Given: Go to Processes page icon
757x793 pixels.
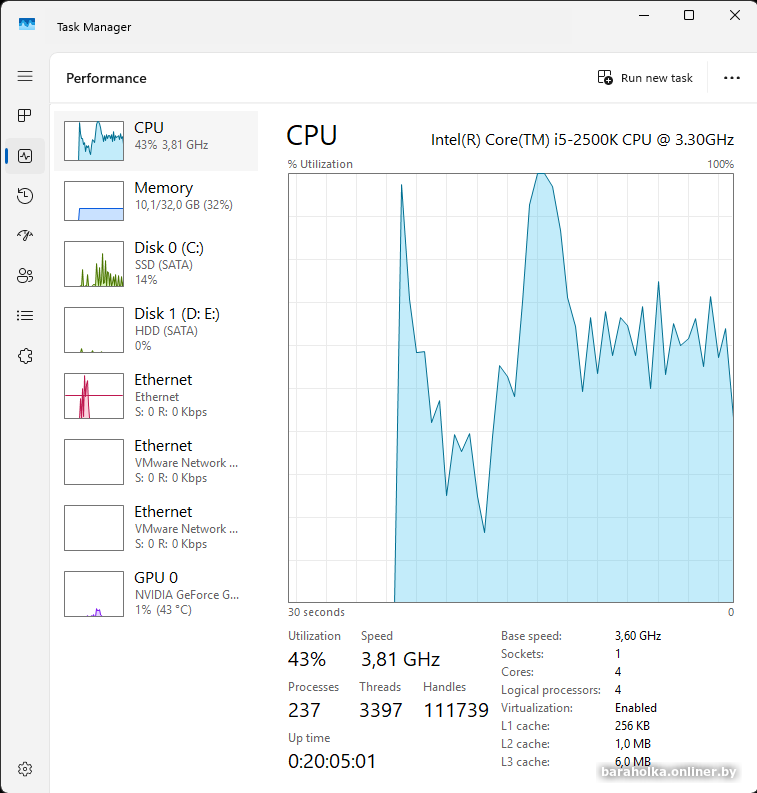Looking at the screenshot, I should point(25,116).
